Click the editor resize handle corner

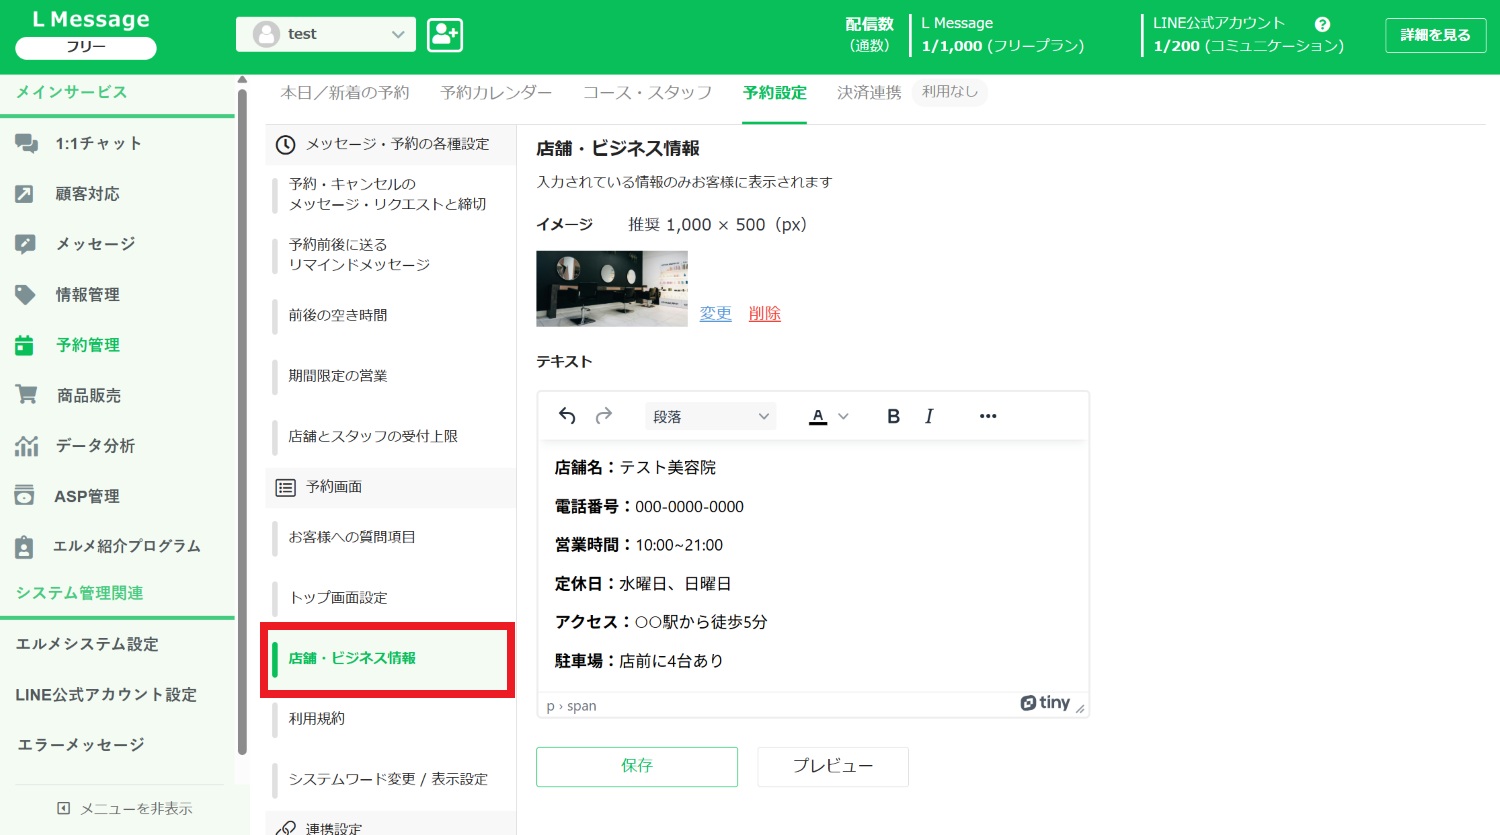[x=1080, y=708]
